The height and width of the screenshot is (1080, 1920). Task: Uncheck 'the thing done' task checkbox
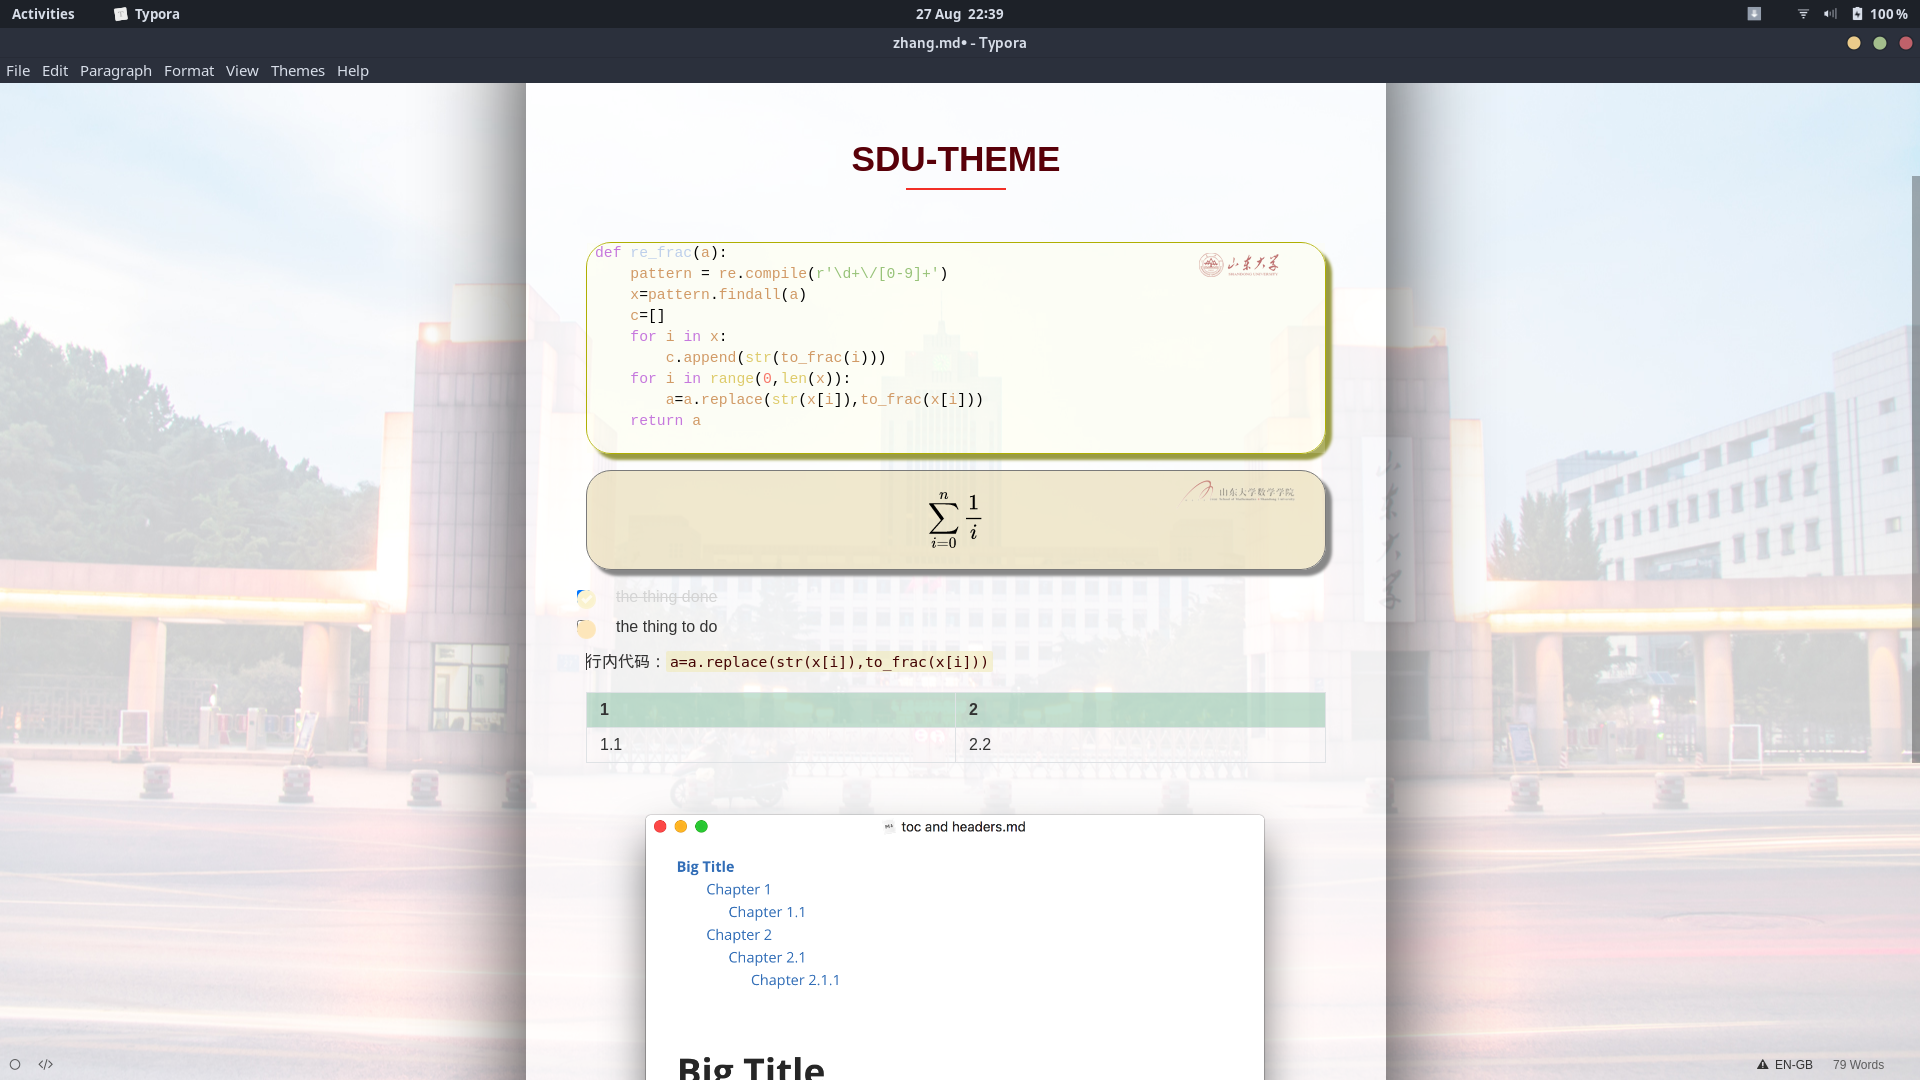pos(586,598)
